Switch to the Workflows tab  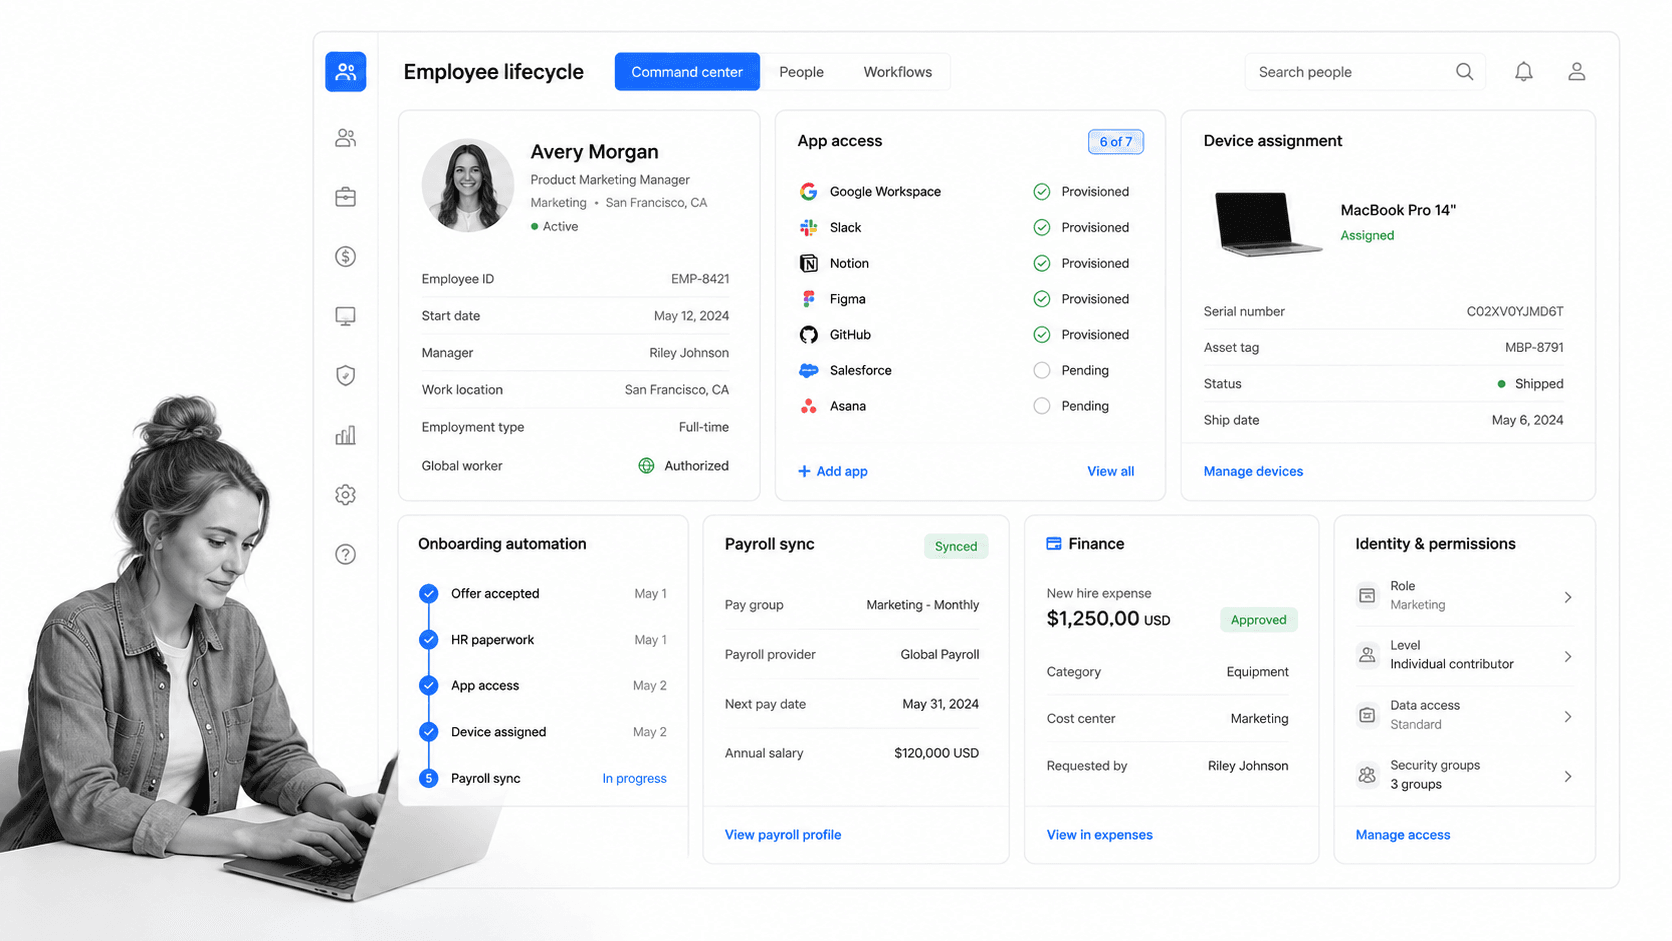click(897, 72)
